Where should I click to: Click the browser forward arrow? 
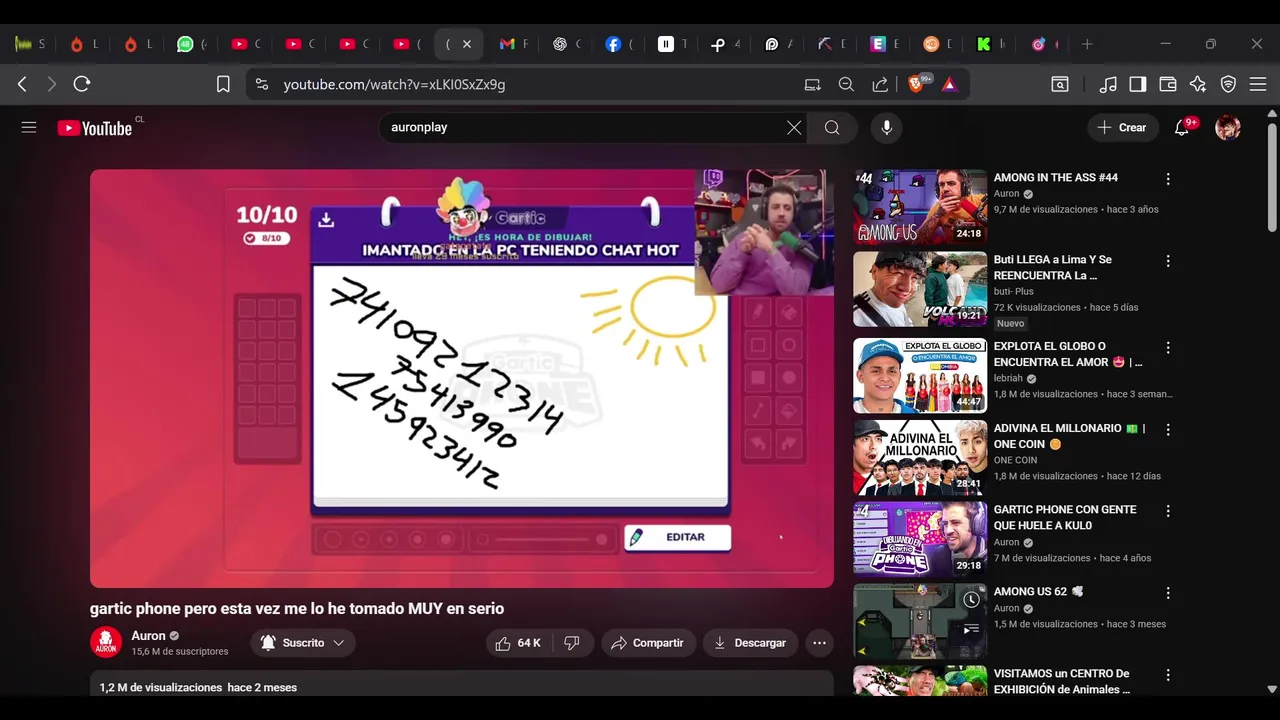[x=52, y=84]
